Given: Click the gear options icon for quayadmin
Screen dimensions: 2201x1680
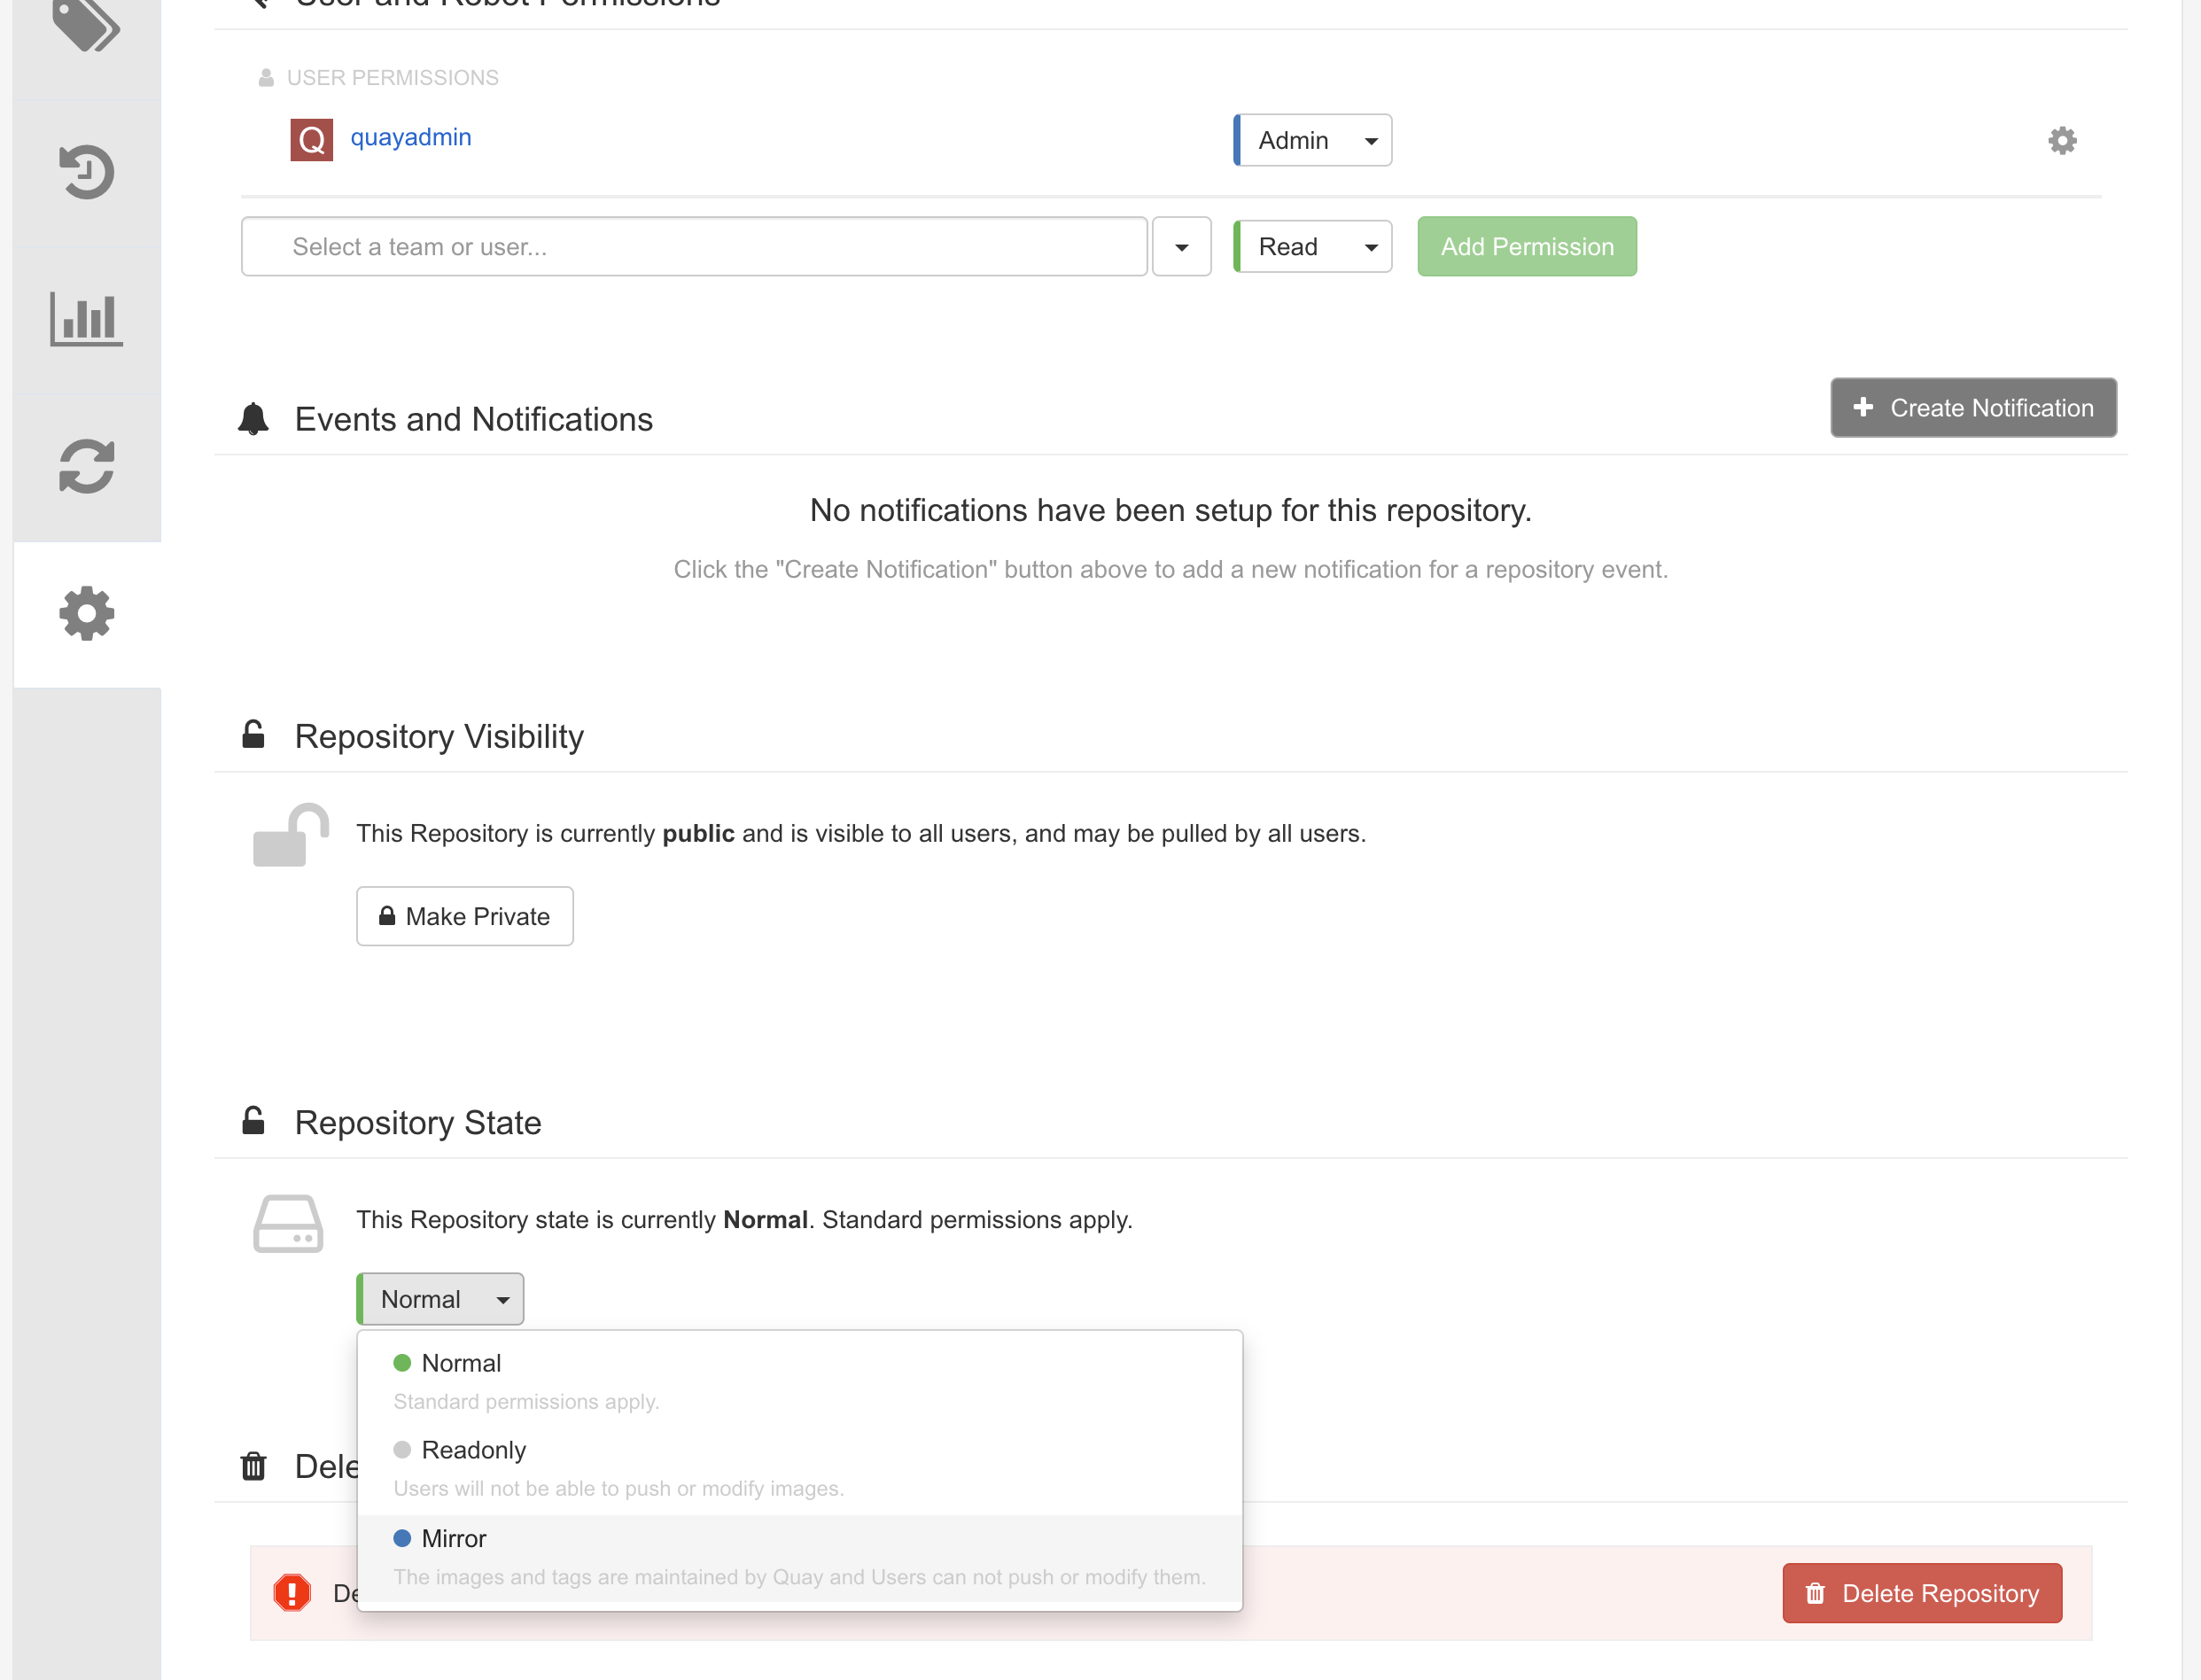Looking at the screenshot, I should 2061,140.
